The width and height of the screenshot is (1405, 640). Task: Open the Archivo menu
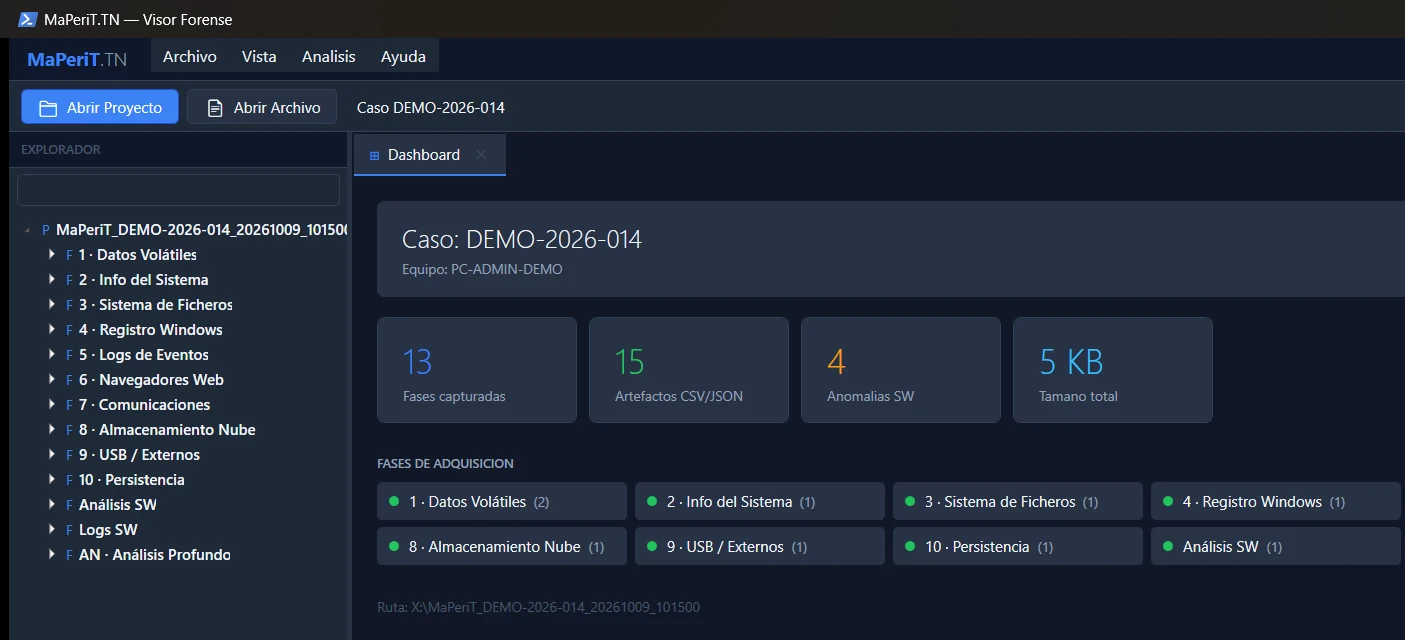coord(190,57)
